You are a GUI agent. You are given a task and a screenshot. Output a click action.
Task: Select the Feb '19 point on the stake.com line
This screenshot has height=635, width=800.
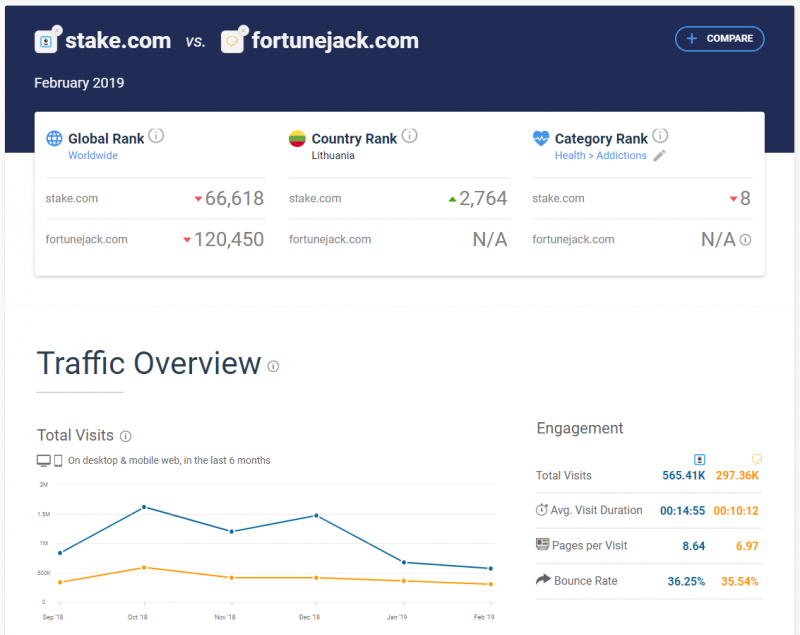(491, 568)
